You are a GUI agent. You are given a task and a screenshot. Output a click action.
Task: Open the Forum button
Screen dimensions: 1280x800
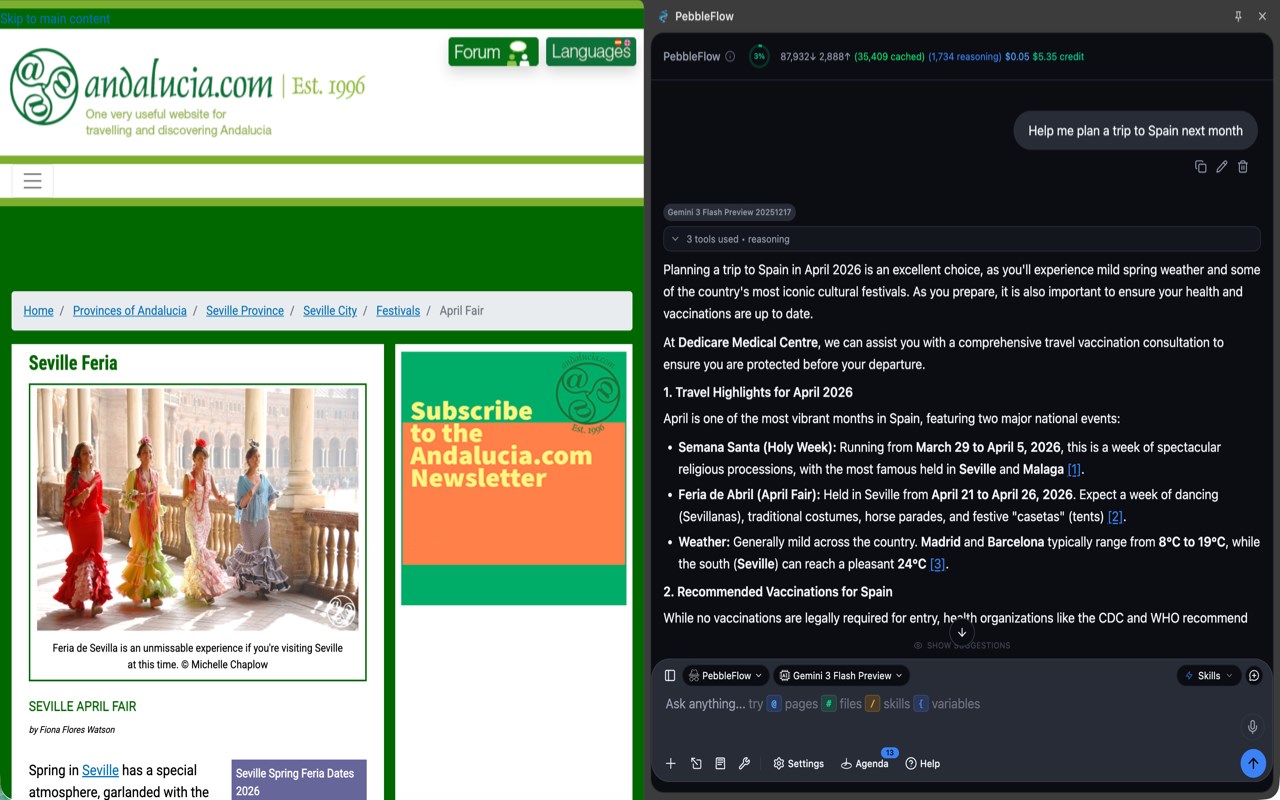click(493, 52)
